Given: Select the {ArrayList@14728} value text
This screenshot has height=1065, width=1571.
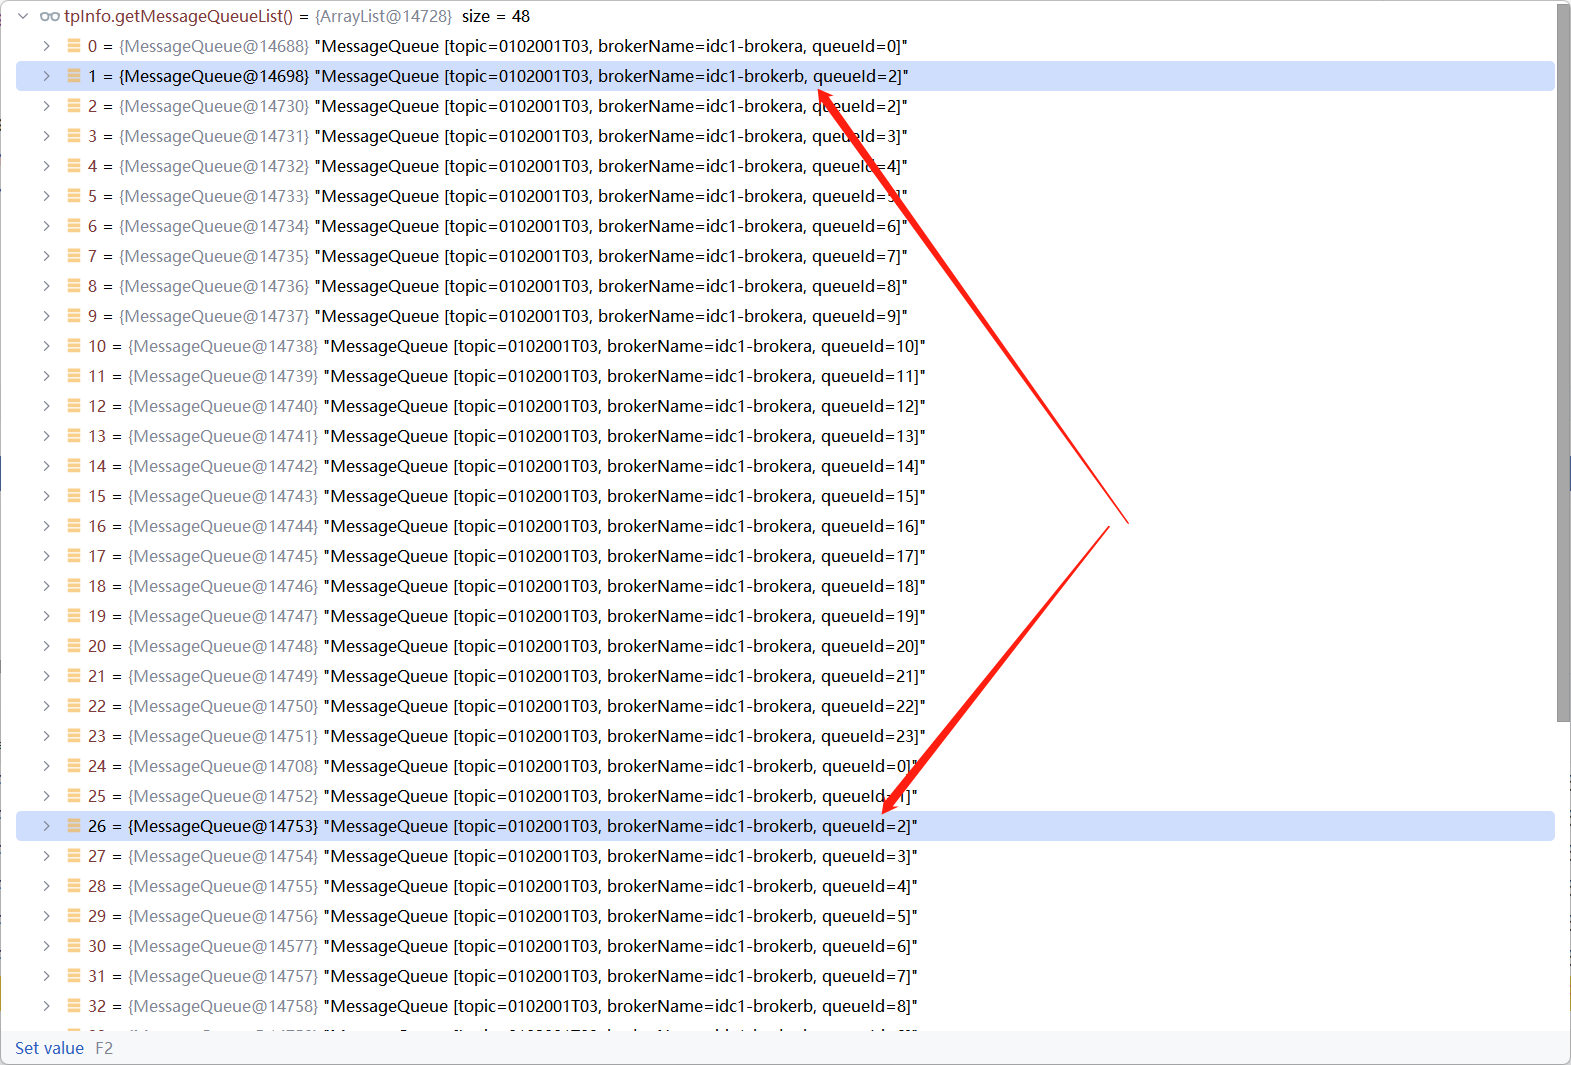Looking at the screenshot, I should (x=384, y=16).
